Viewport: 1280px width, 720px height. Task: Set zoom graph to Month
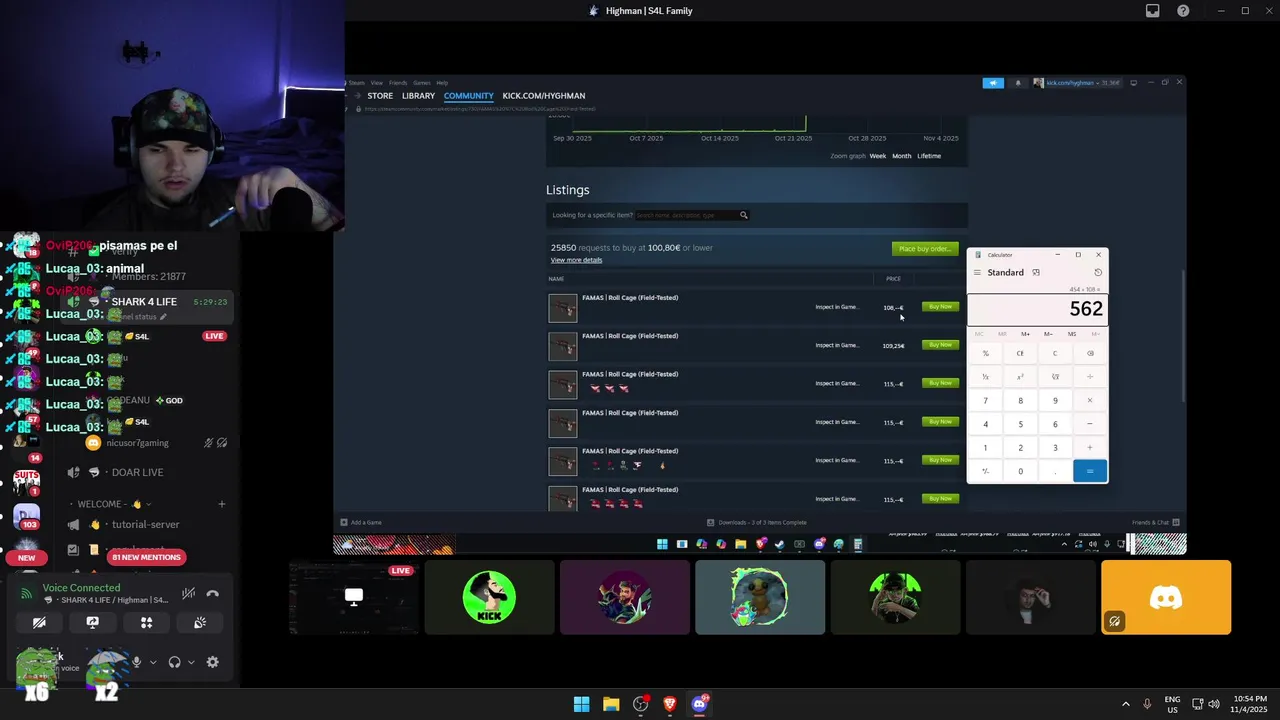point(902,156)
